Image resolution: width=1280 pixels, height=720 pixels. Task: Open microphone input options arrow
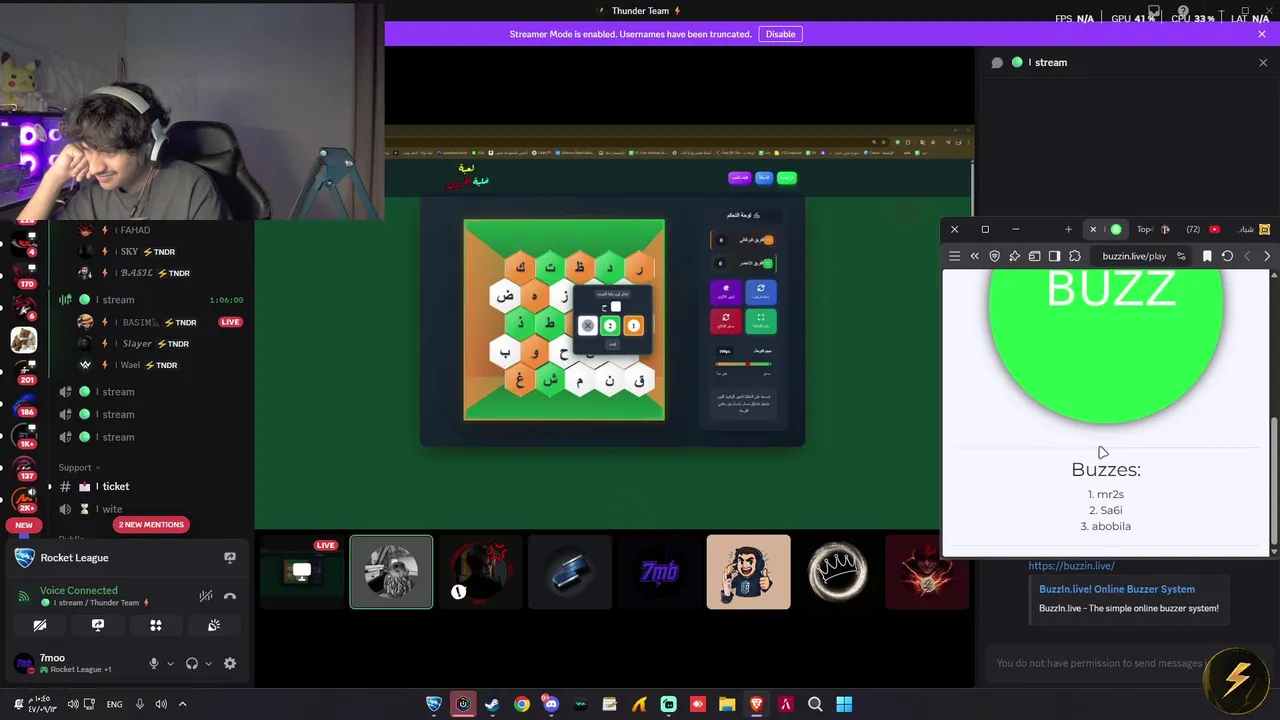pos(170,663)
